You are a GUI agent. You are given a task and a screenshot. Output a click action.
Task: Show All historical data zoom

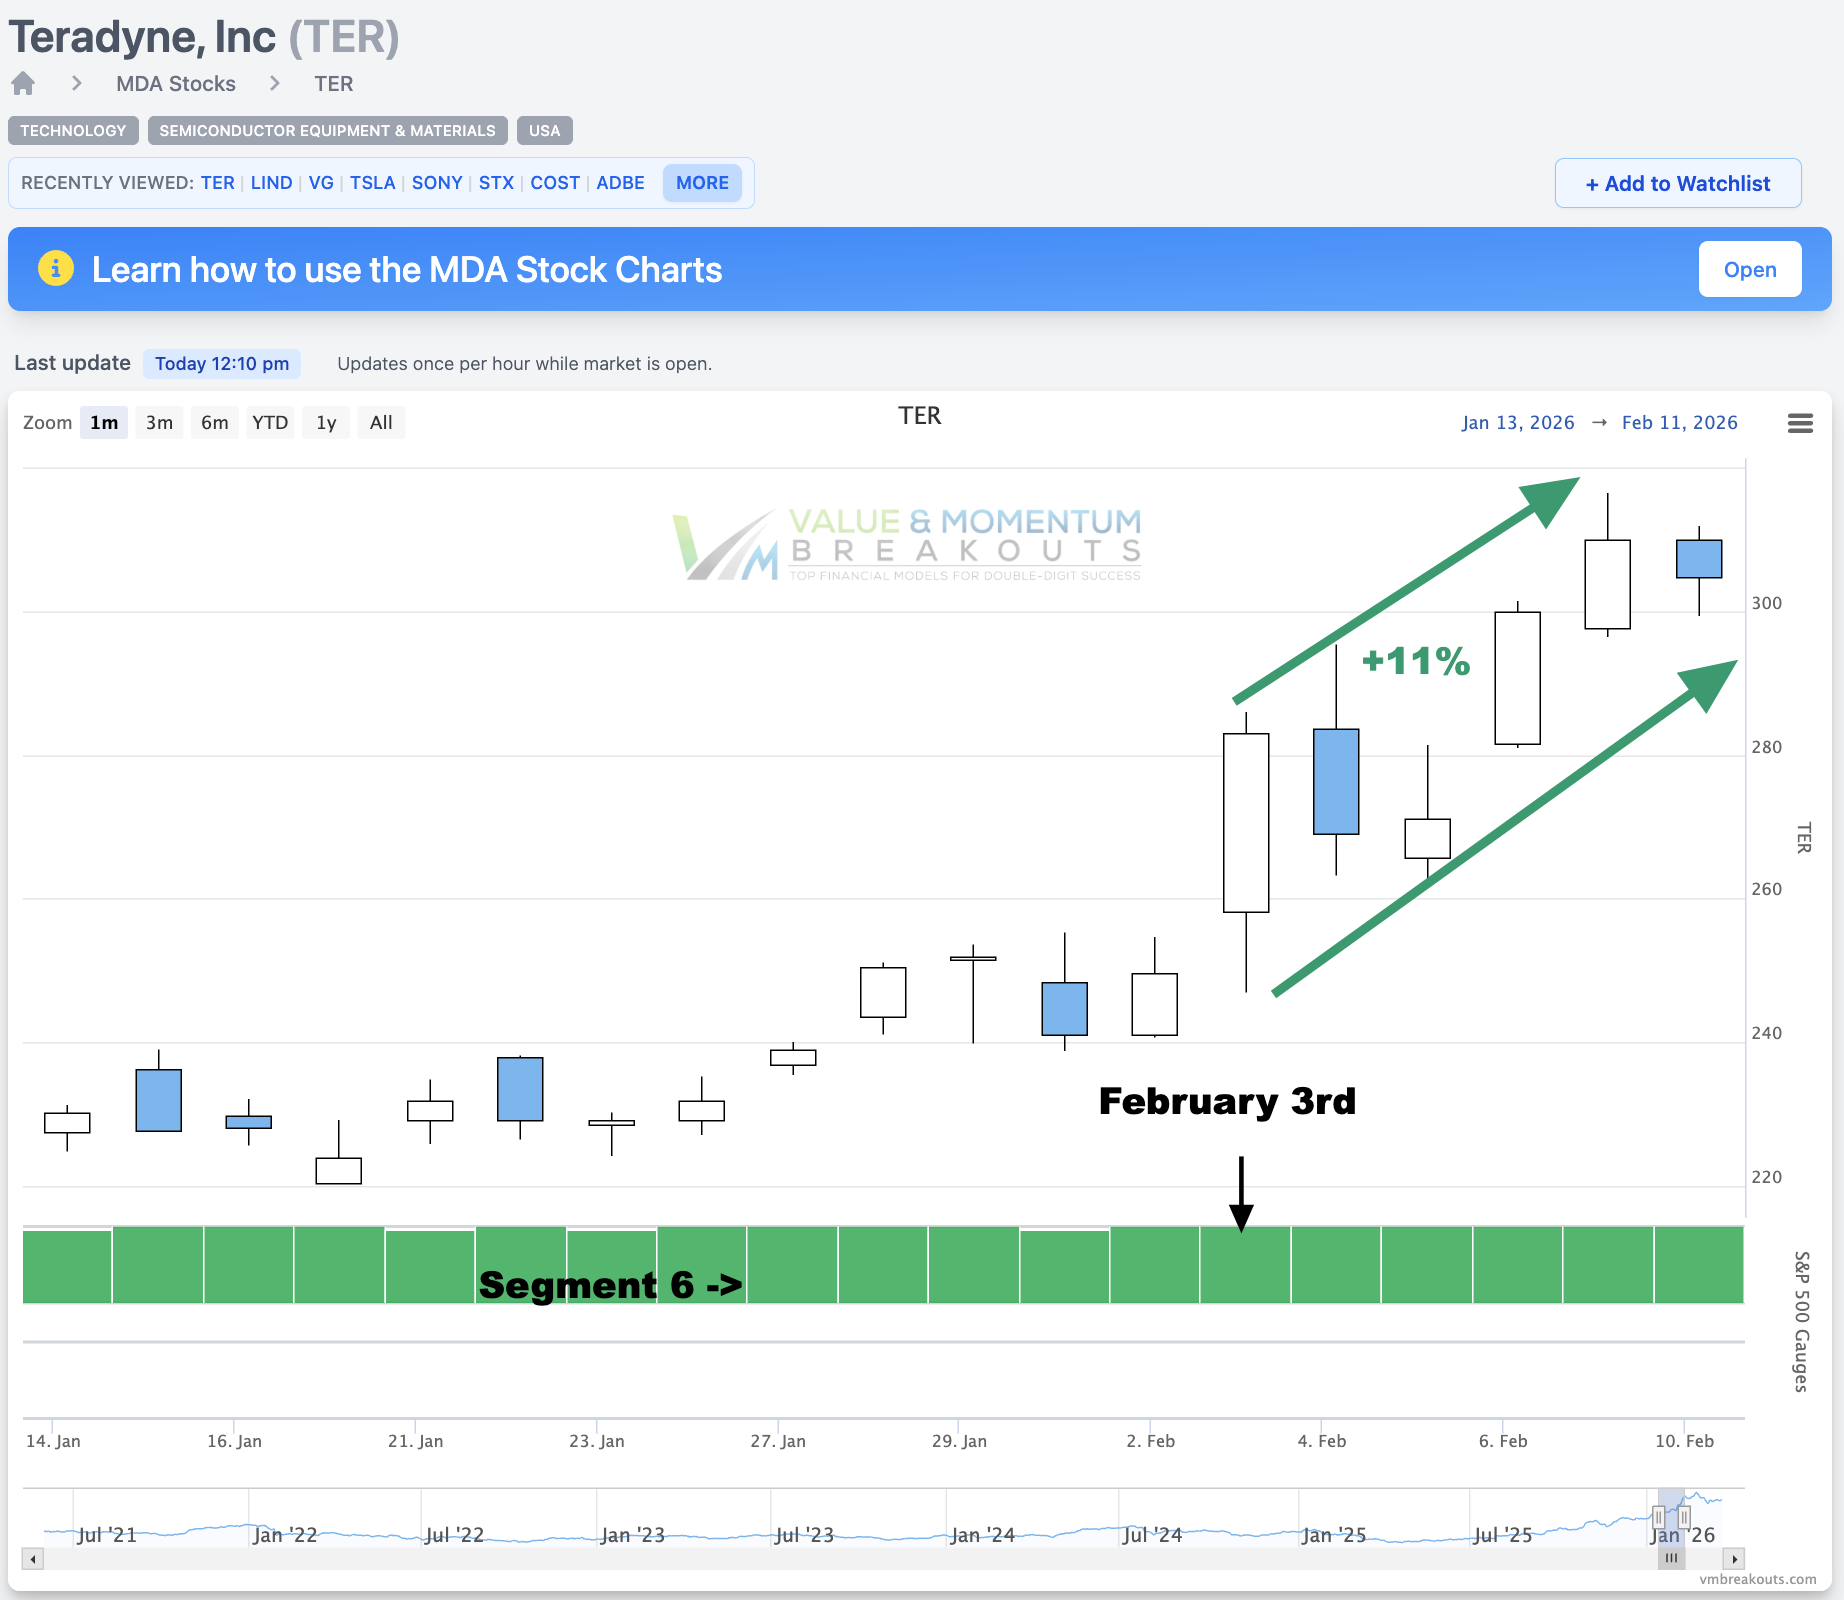coord(380,423)
